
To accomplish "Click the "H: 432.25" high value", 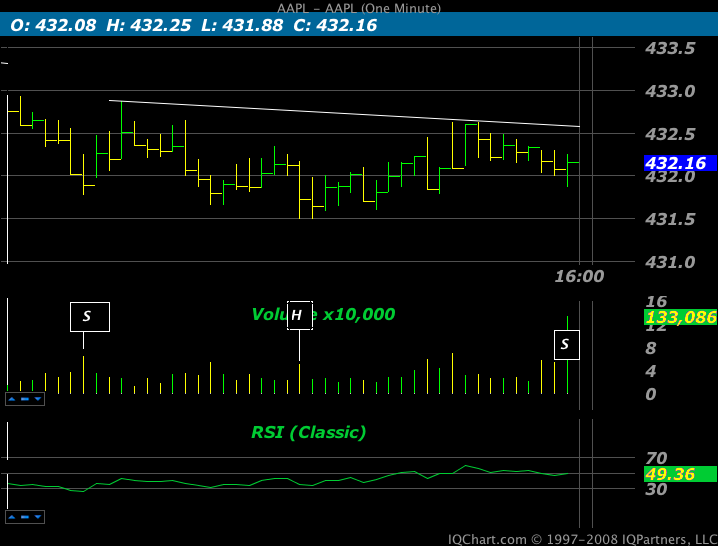I will pos(149,25).
